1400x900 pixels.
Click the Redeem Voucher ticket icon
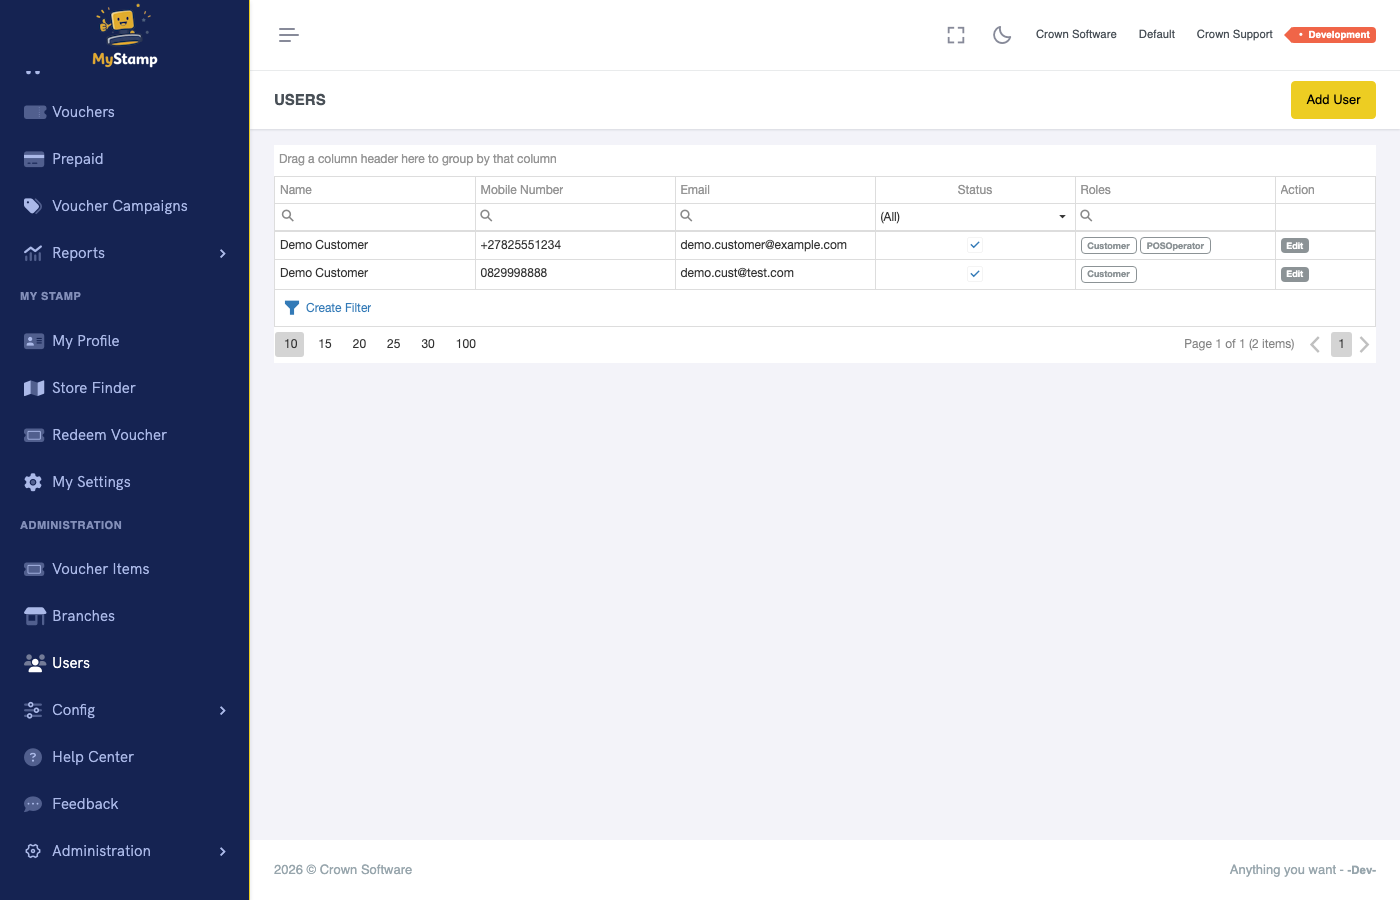pyautogui.click(x=34, y=435)
